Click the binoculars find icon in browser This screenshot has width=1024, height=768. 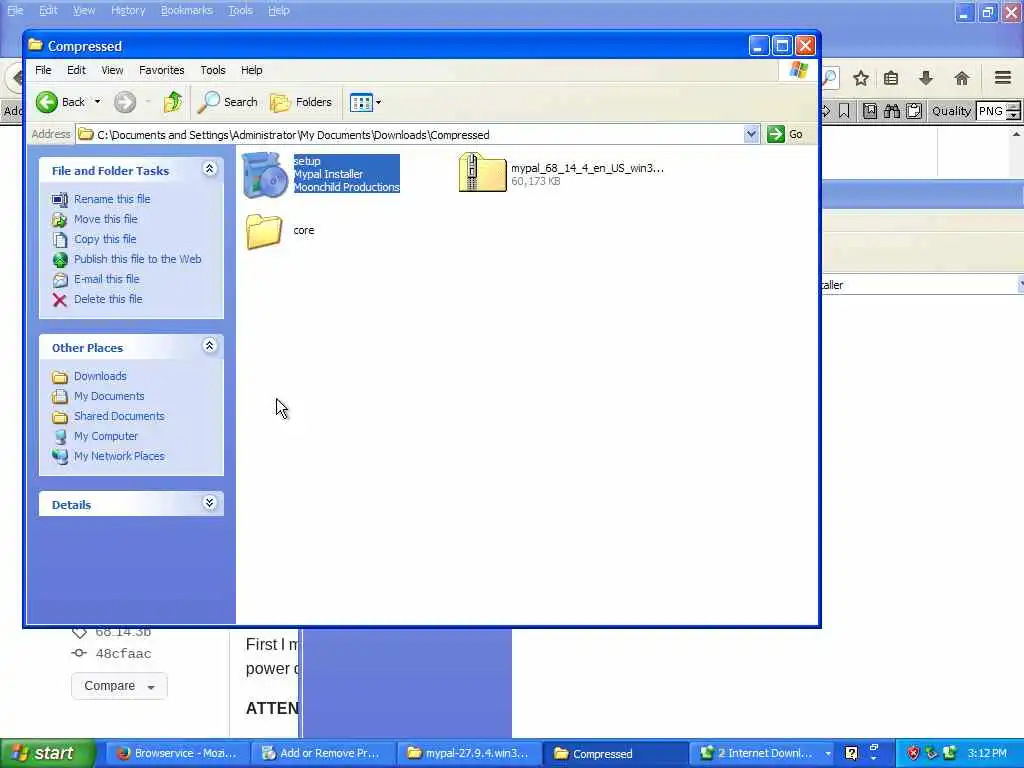(x=891, y=111)
